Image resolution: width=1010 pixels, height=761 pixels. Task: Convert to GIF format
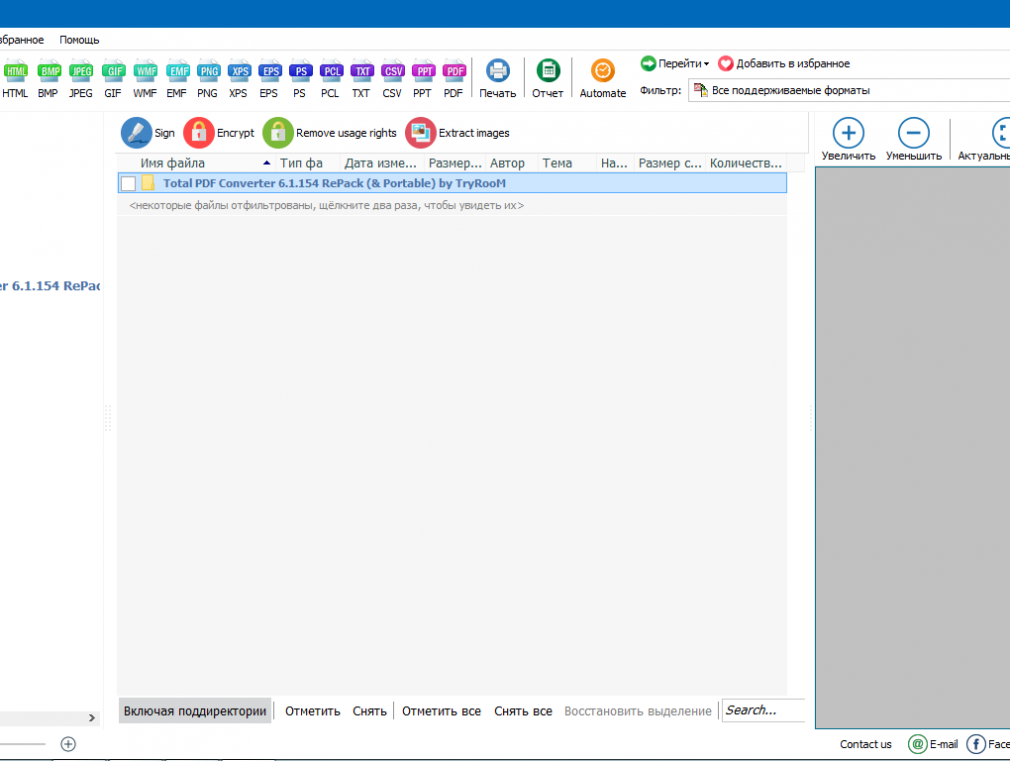pyautogui.click(x=113, y=79)
